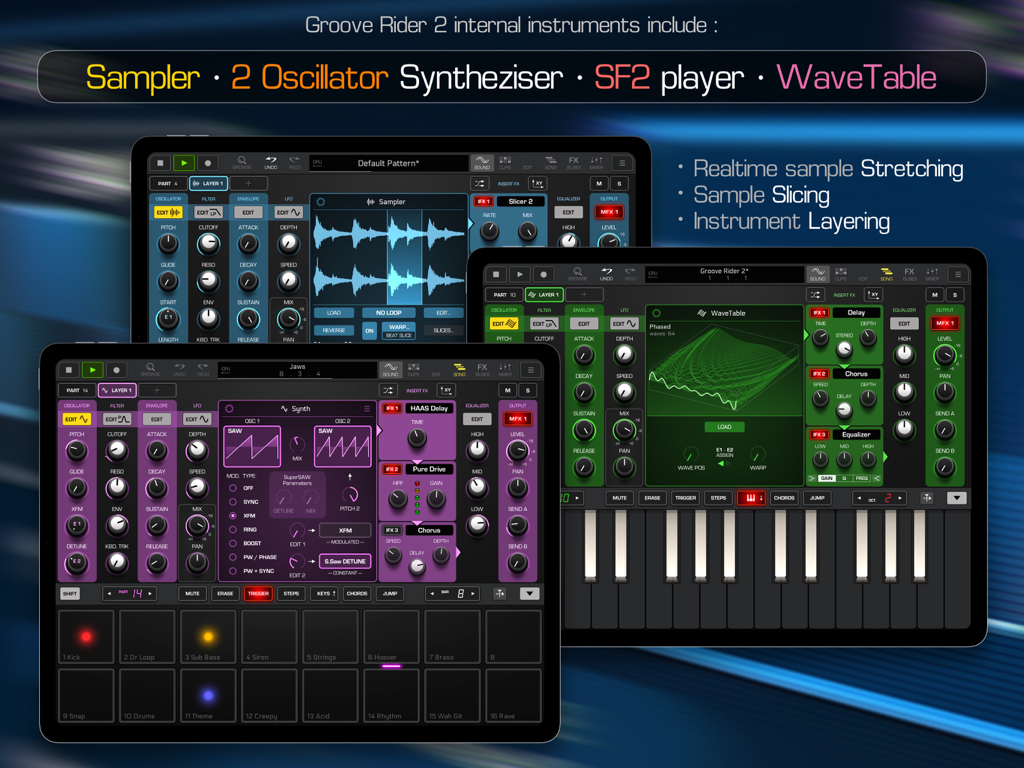Open the Clips view icon
Viewport: 1024px width, 768px height.
click(x=413, y=370)
